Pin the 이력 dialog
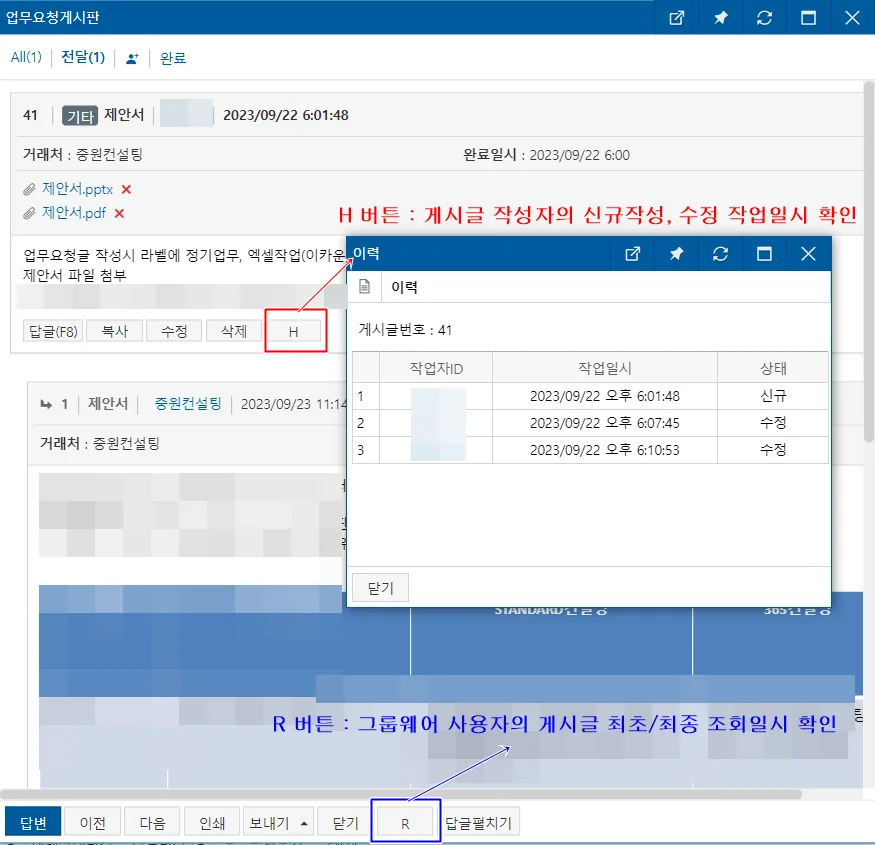The width and height of the screenshot is (875, 845). [676, 254]
